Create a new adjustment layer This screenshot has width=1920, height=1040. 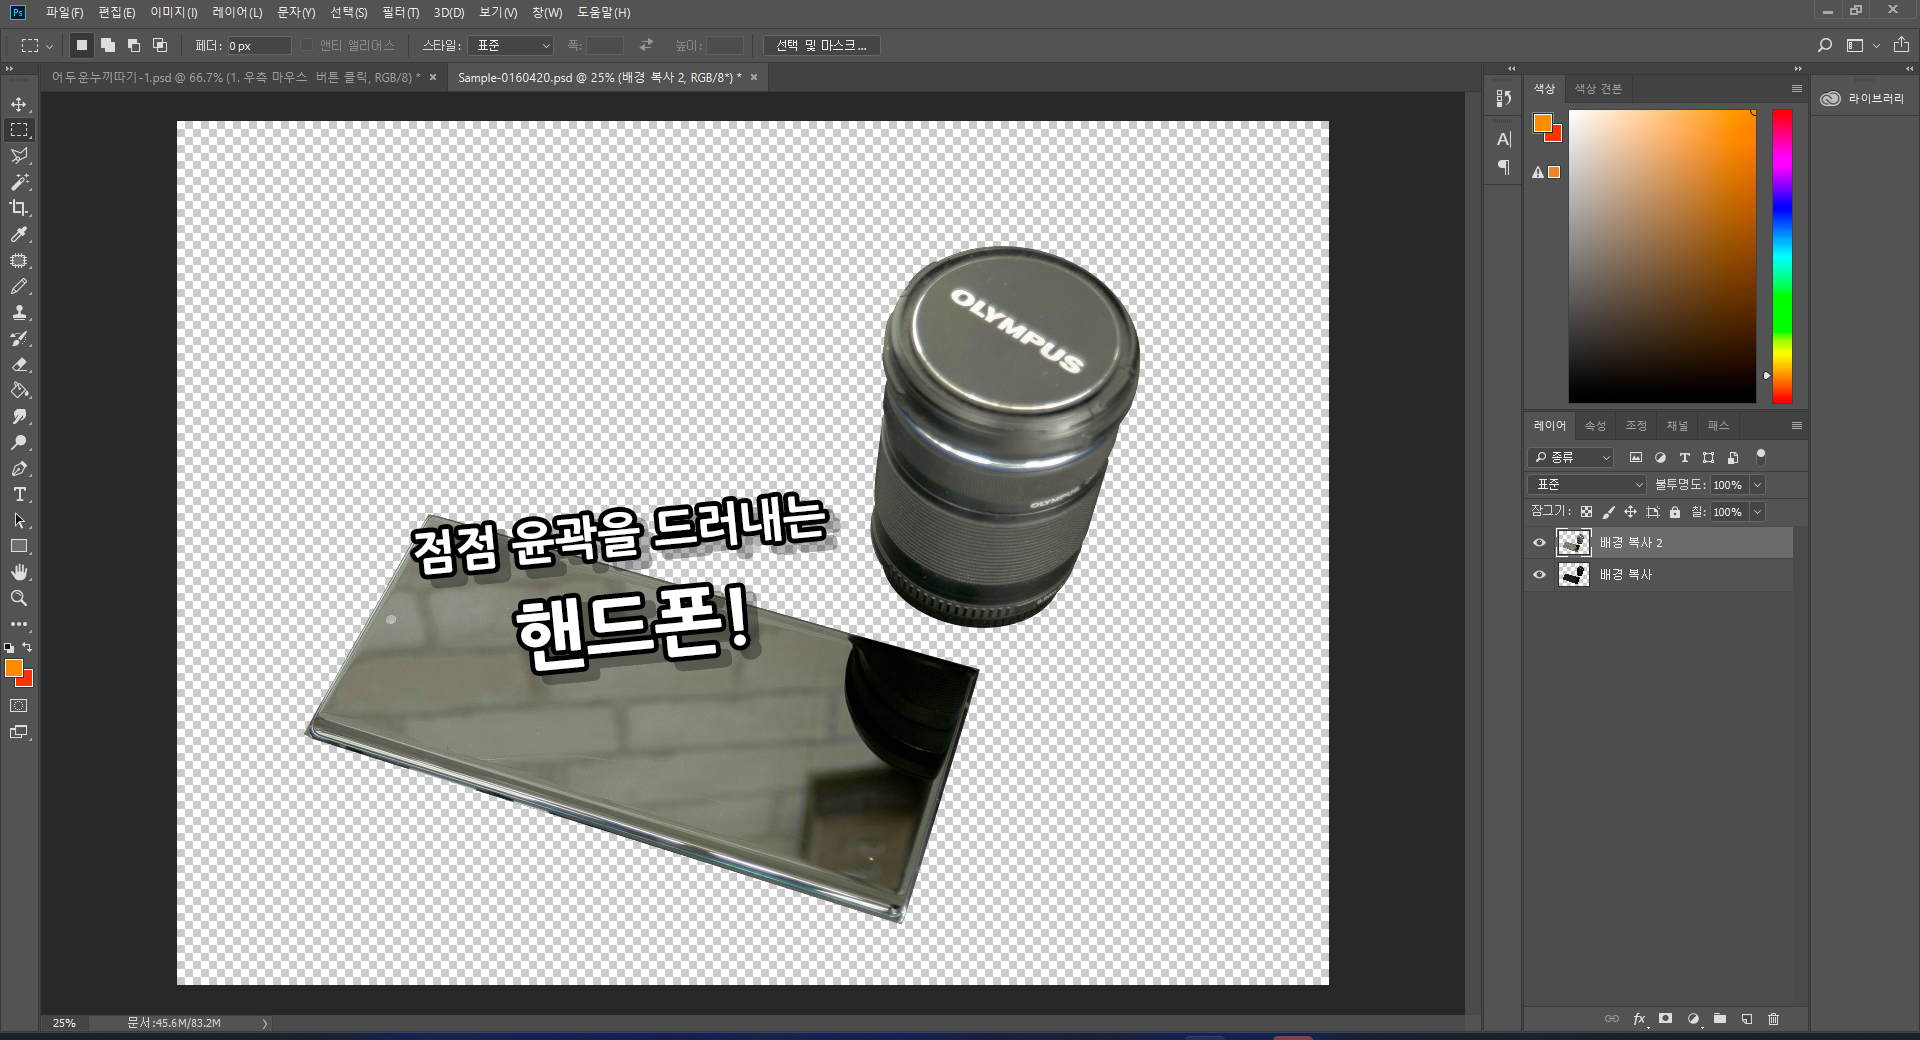point(1693,1019)
